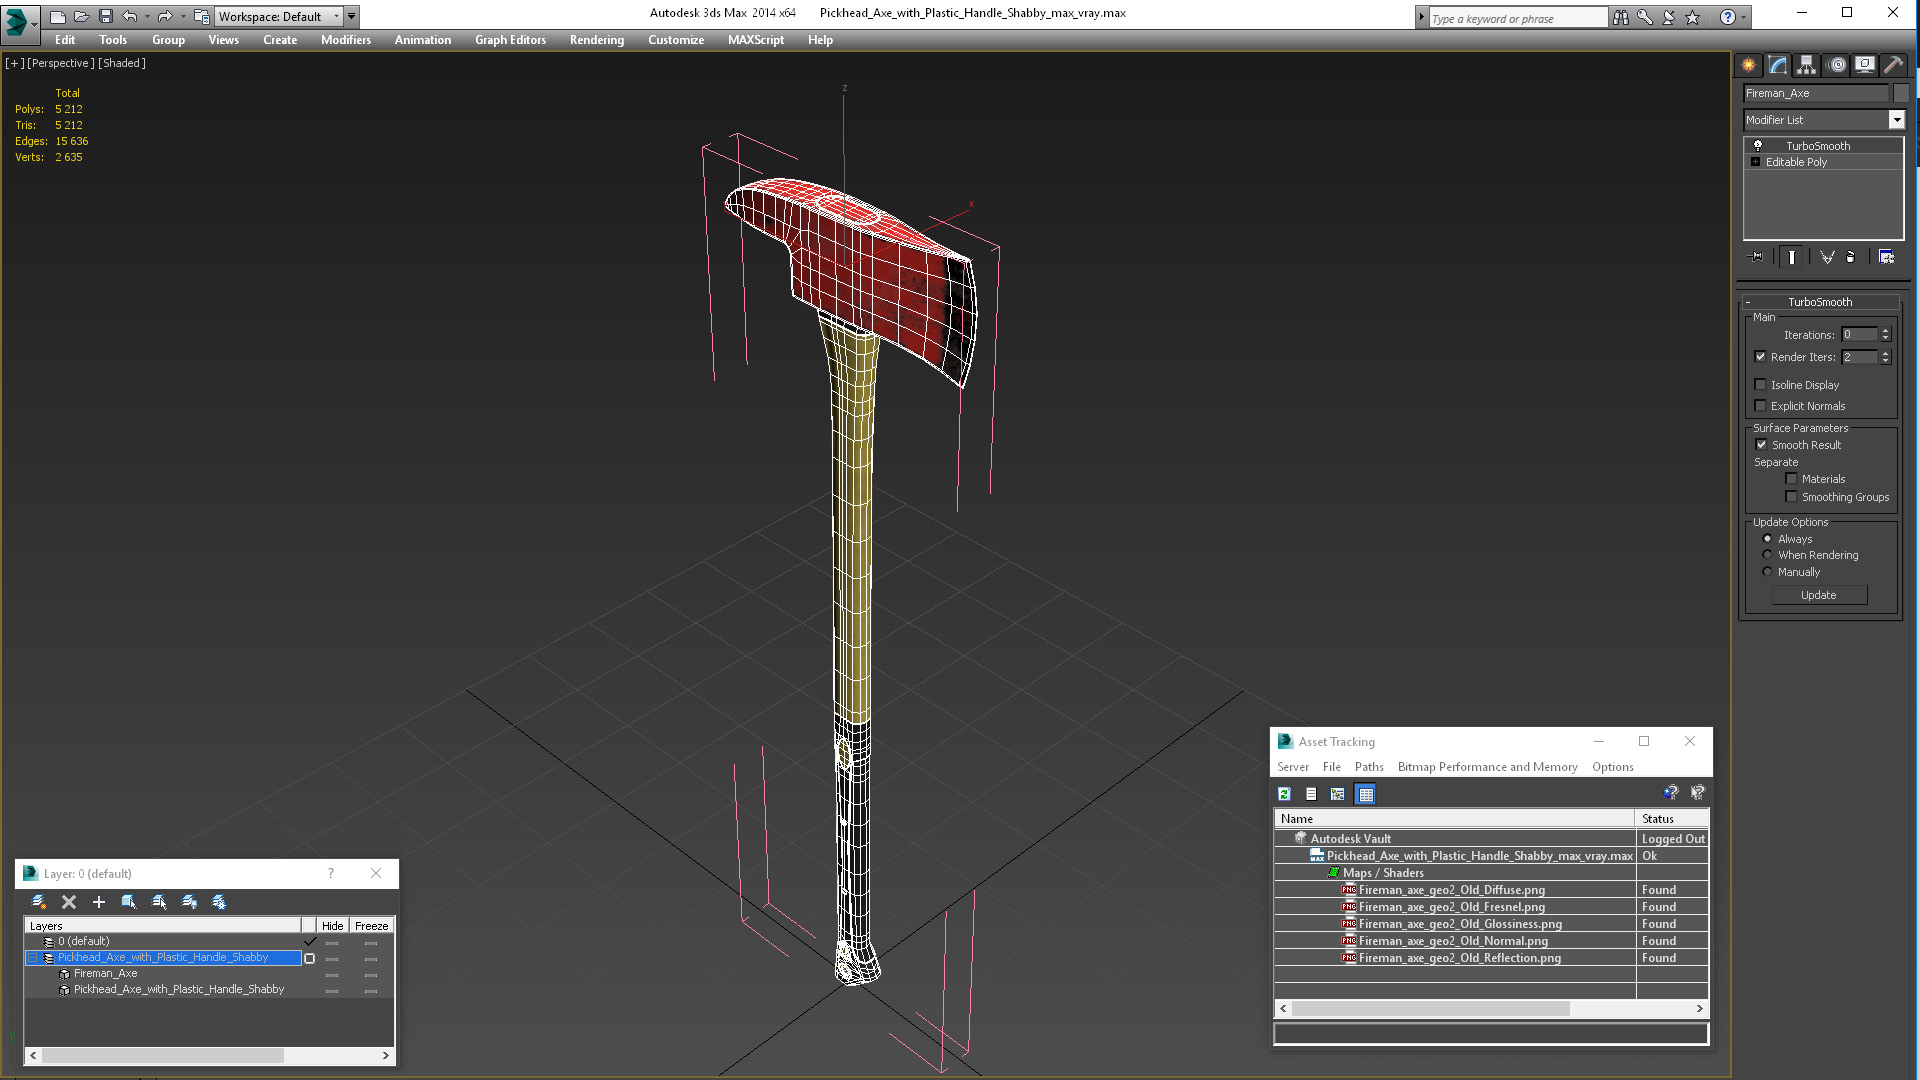Screen dimensions: 1920x1080
Task: Expand Editable Poly sub-objects in stack
Action: (x=1755, y=162)
